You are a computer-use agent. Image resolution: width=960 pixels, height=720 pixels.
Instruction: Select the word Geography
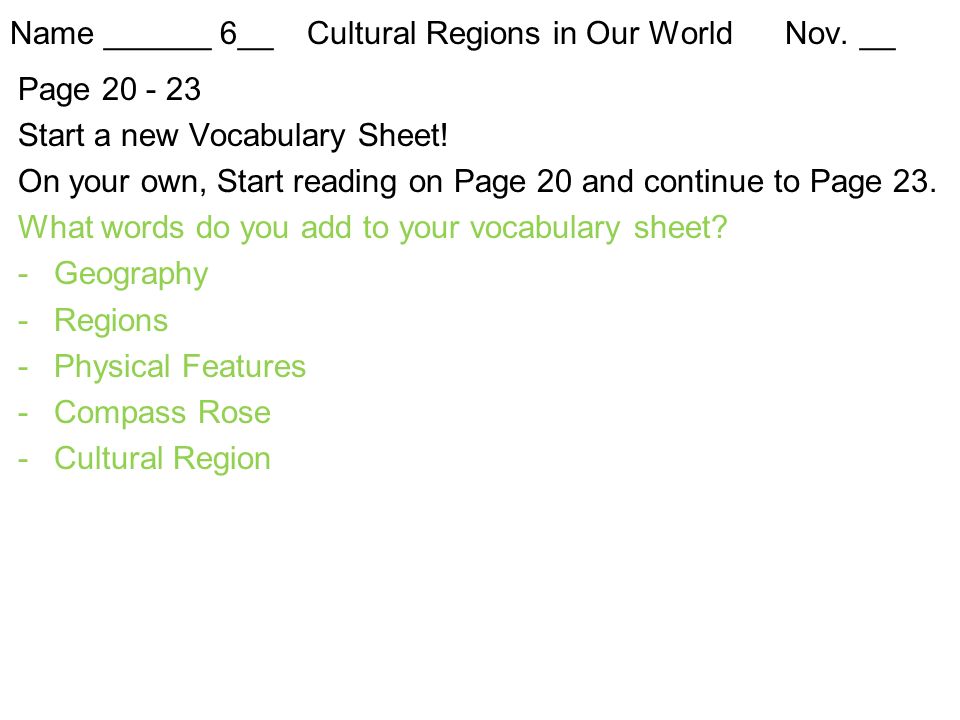(x=131, y=274)
